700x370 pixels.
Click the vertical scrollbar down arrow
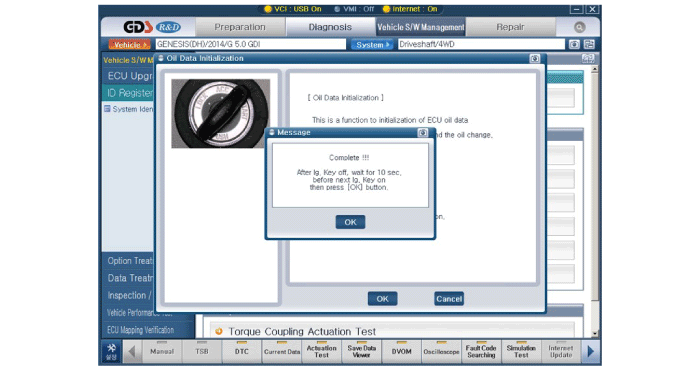595,333
